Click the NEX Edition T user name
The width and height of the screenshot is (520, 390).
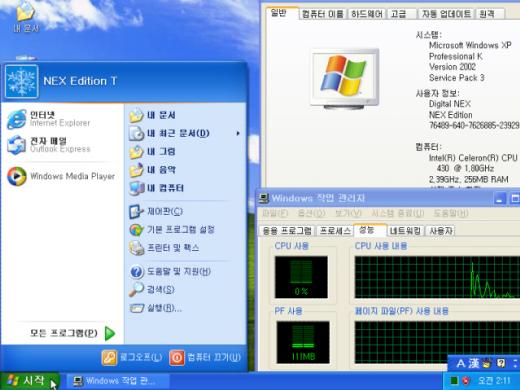[x=80, y=81]
